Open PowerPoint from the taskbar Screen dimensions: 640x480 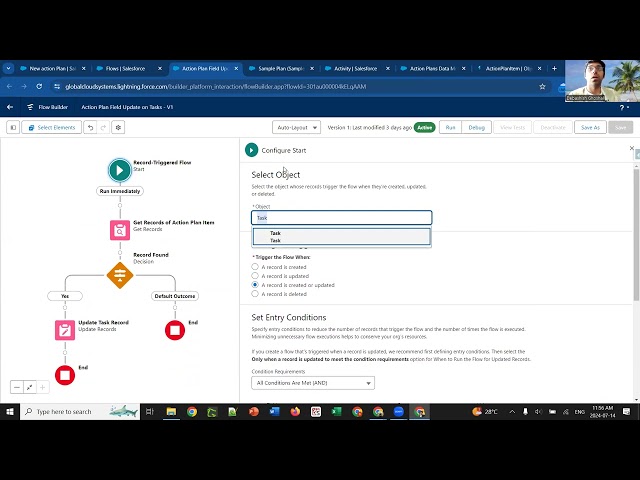point(253,412)
